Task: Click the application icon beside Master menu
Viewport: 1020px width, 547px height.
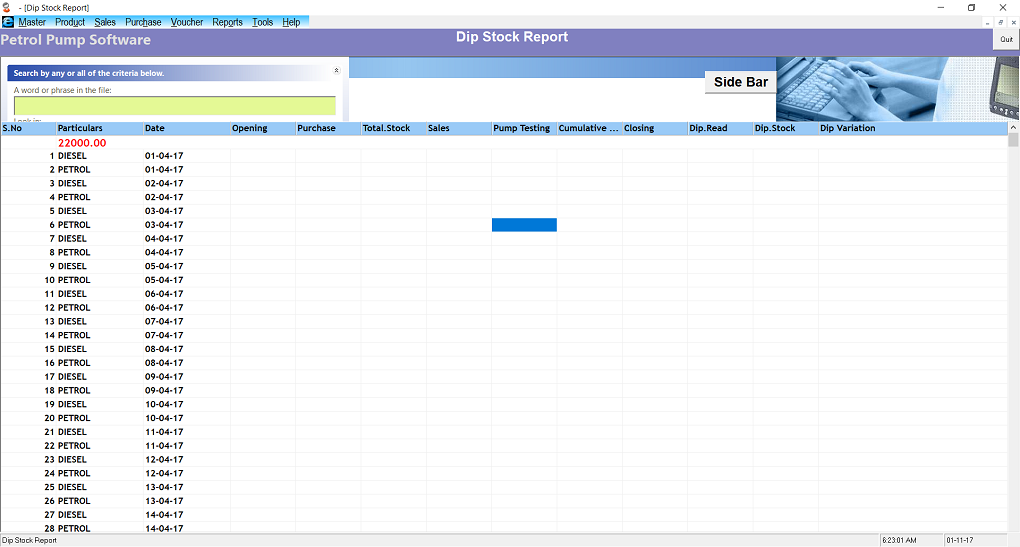Action: [x=8, y=22]
